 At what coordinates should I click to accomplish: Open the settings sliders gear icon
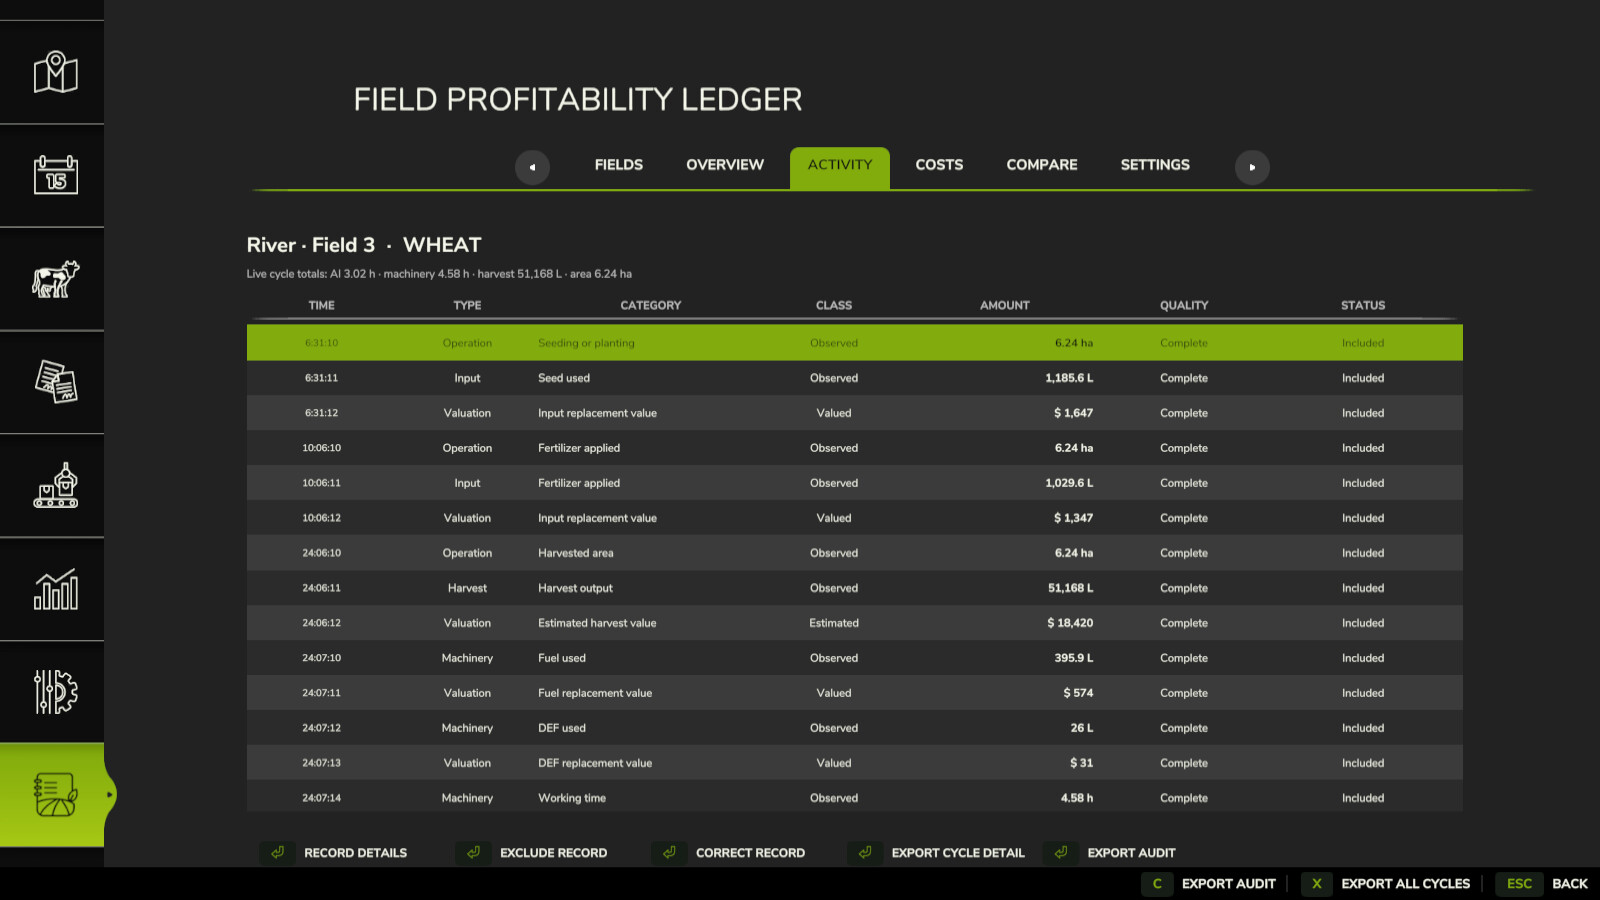click(x=56, y=692)
